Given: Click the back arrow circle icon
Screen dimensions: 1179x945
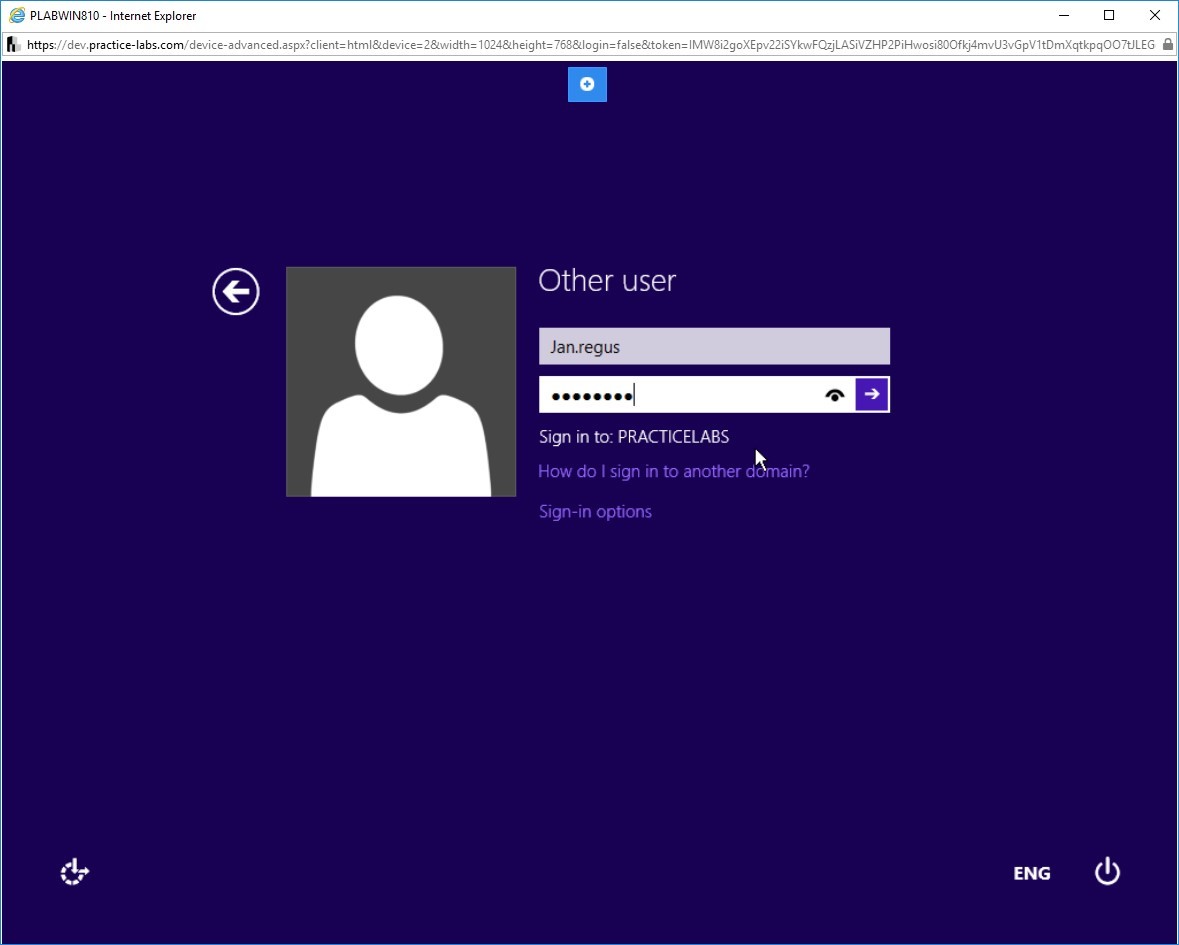Looking at the screenshot, I should (235, 292).
